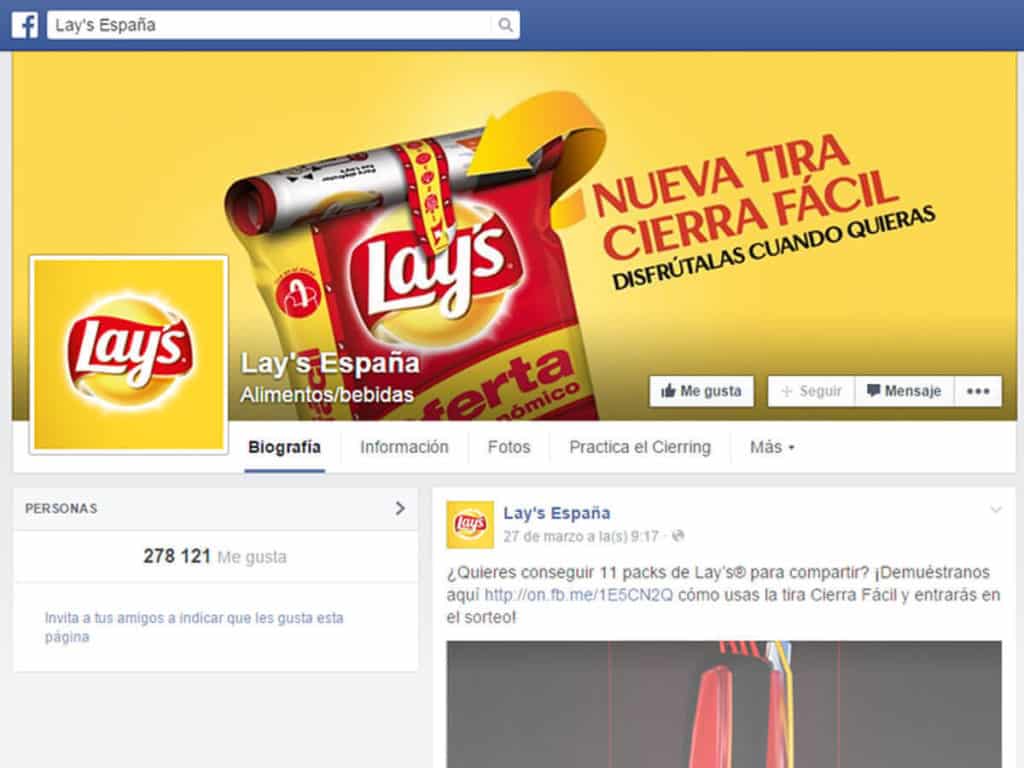The width and height of the screenshot is (1024, 768).
Task: Open the Fotos tab
Action: point(509,447)
